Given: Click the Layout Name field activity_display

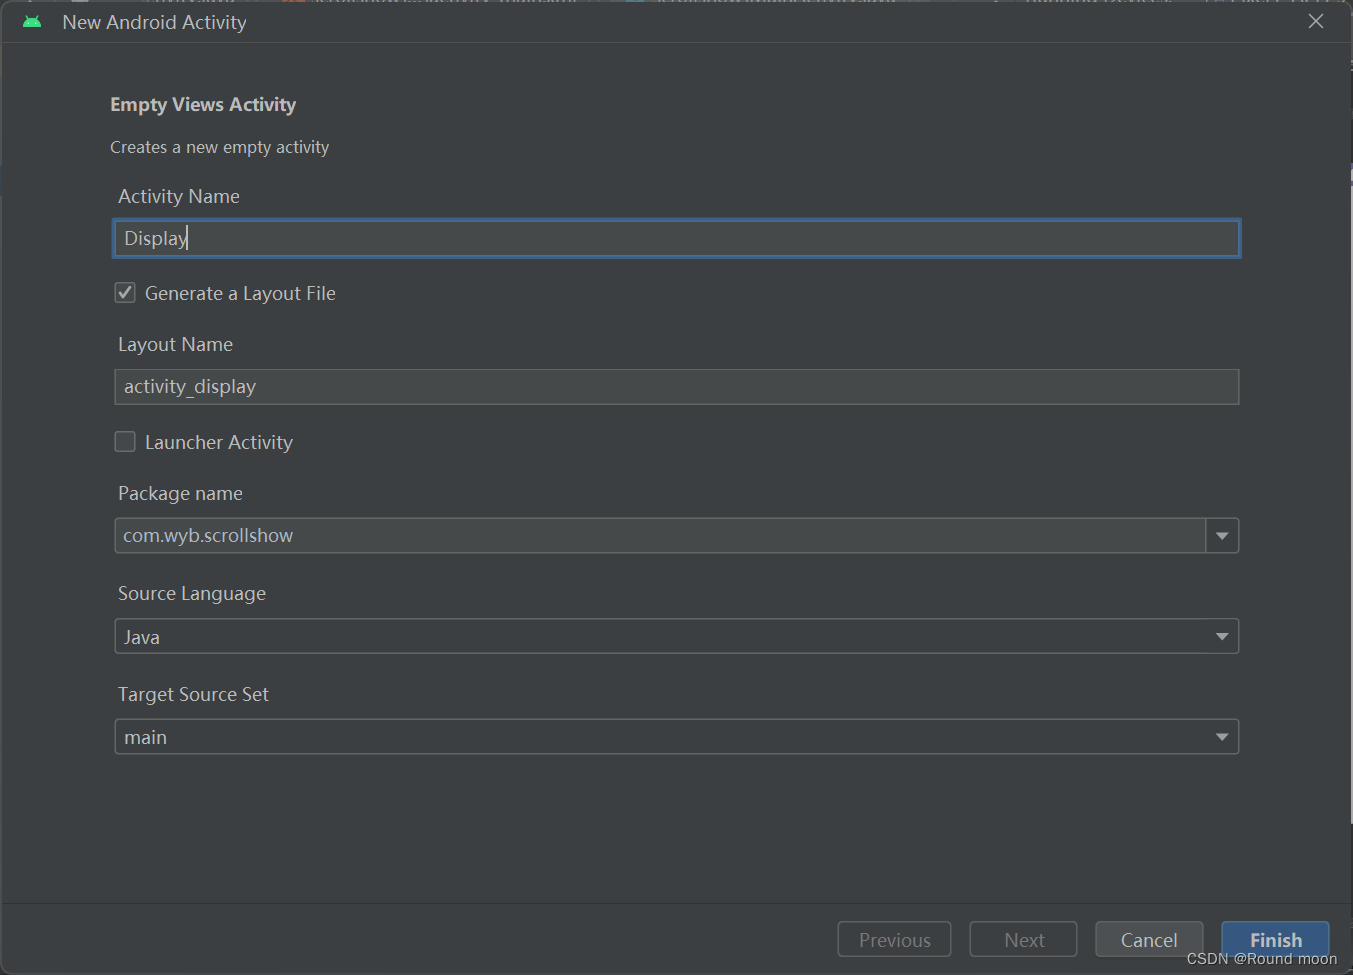Looking at the screenshot, I should [x=677, y=387].
